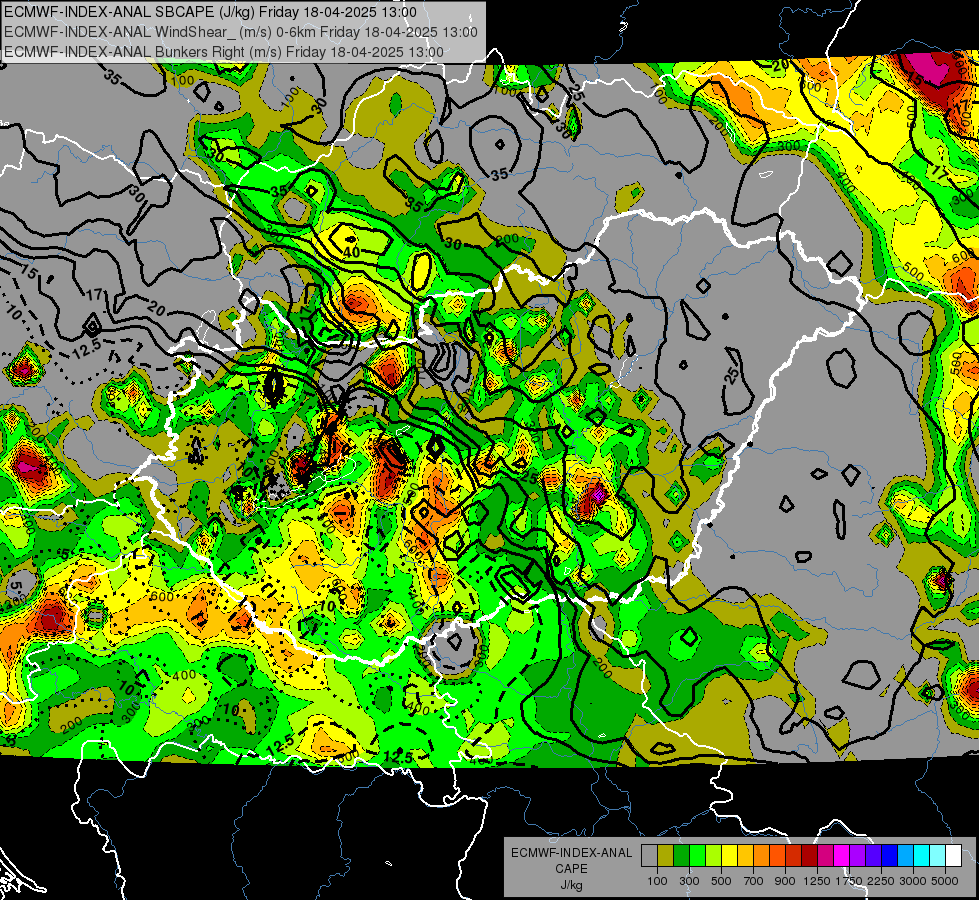The height and width of the screenshot is (900, 979).
Task: Select the gray legend swatch below 100
Action: tap(649, 856)
